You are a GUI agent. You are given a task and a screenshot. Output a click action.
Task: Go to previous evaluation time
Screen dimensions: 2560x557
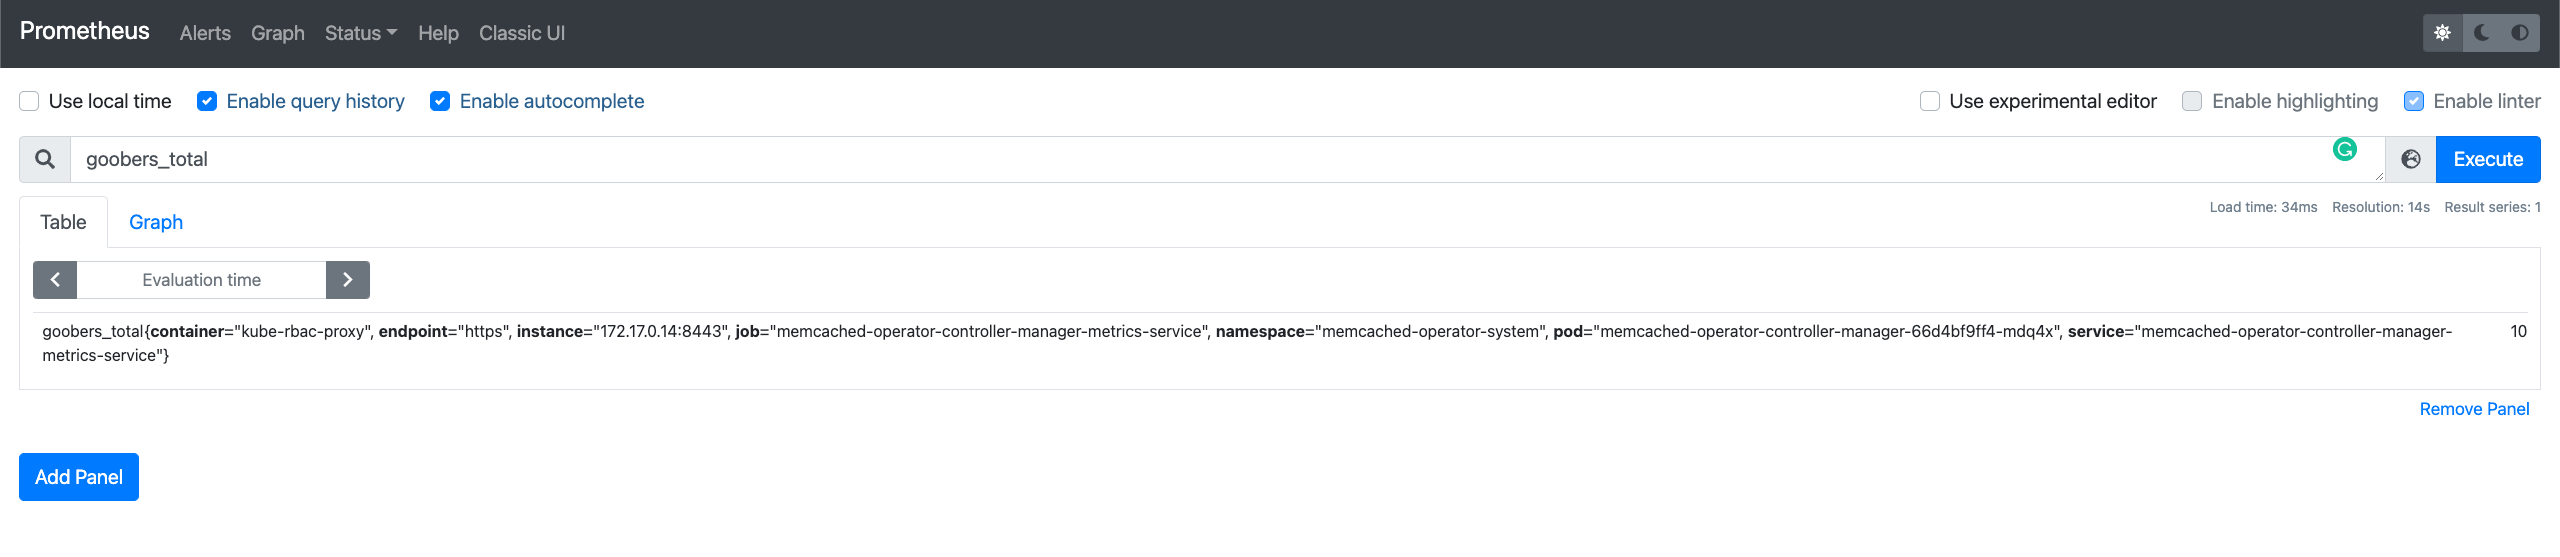pos(55,280)
